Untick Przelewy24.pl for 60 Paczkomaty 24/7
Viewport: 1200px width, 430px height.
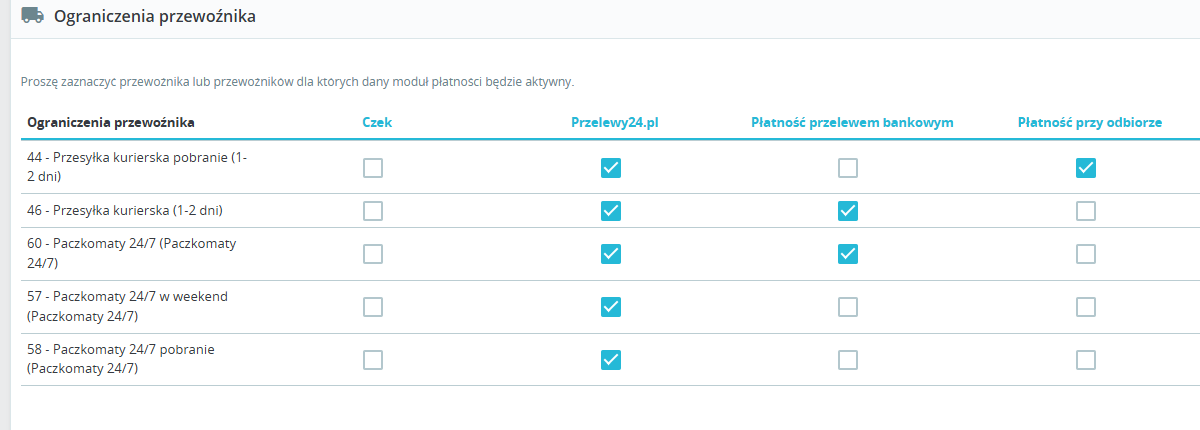coord(611,254)
